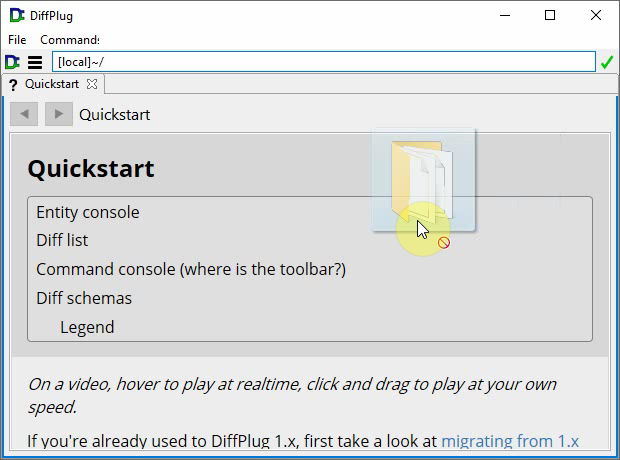
Task: Click the green checkmark beside the command field
Action: 607,62
